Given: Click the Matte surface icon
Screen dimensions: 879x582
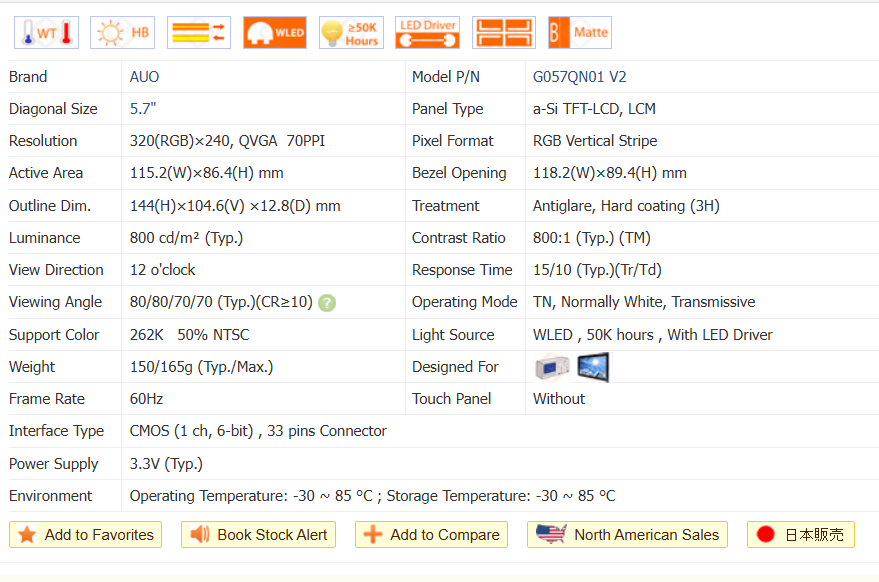Looking at the screenshot, I should [x=579, y=33].
